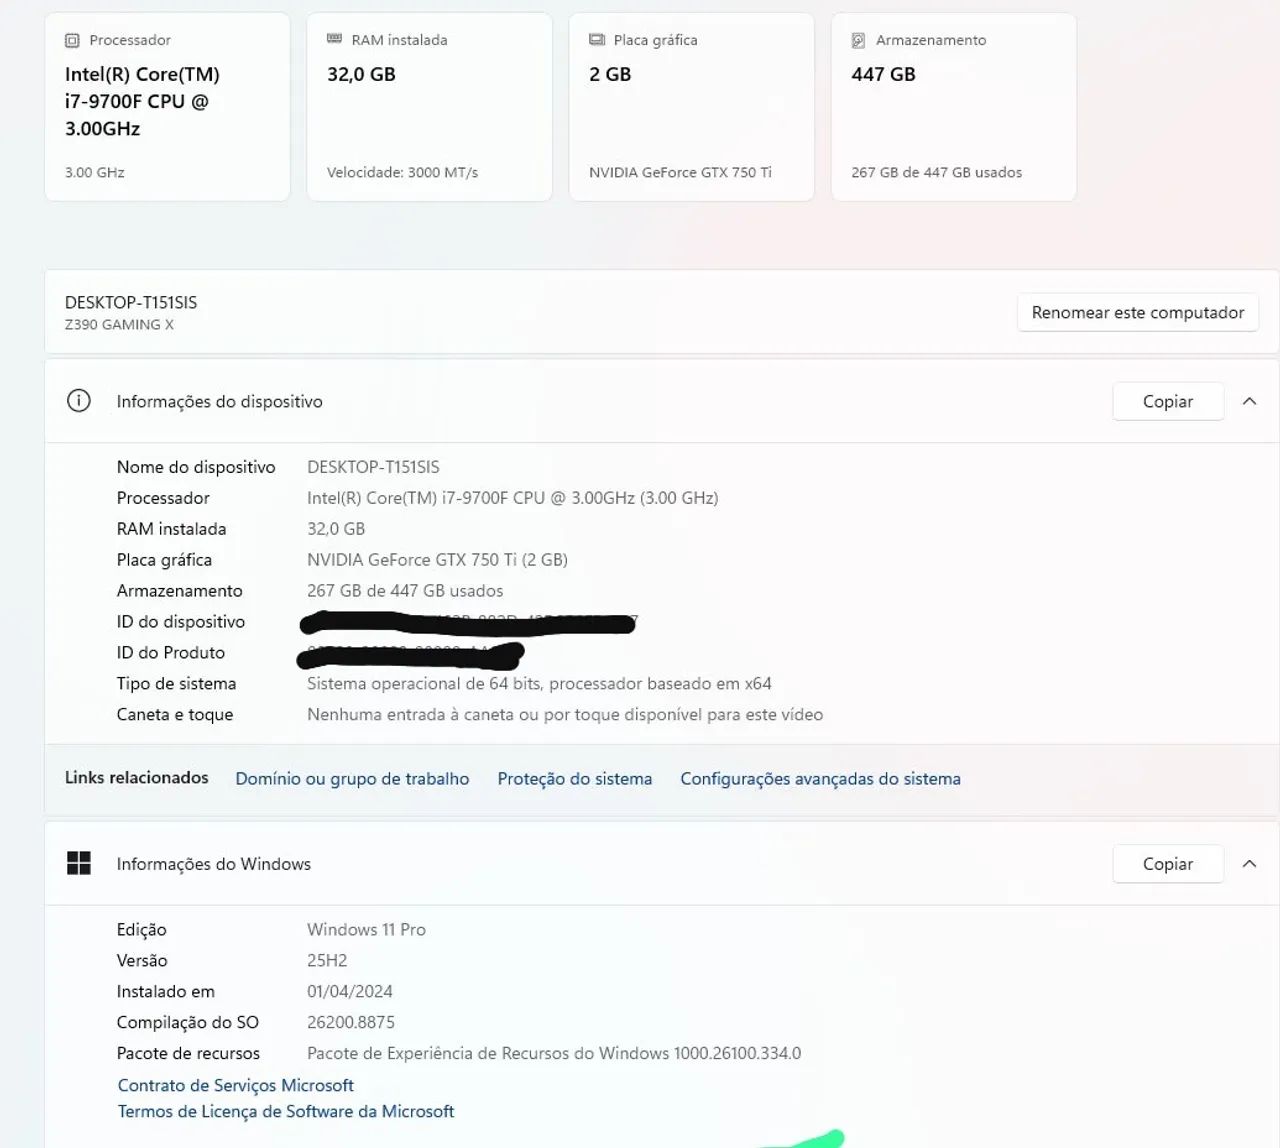
Task: Click the Tipo de sistema 64 bits value
Action: pyautogui.click(x=539, y=684)
